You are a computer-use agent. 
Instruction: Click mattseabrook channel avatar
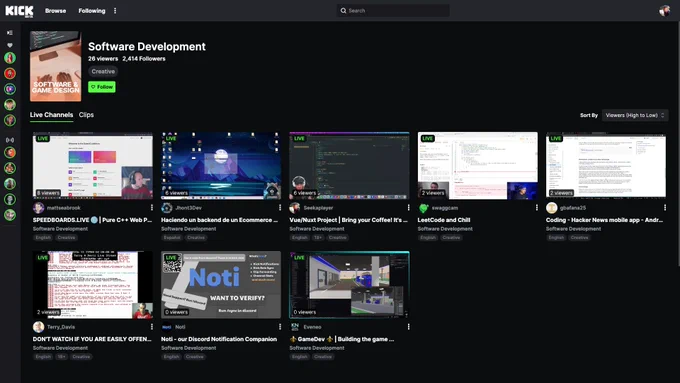[x=39, y=208]
